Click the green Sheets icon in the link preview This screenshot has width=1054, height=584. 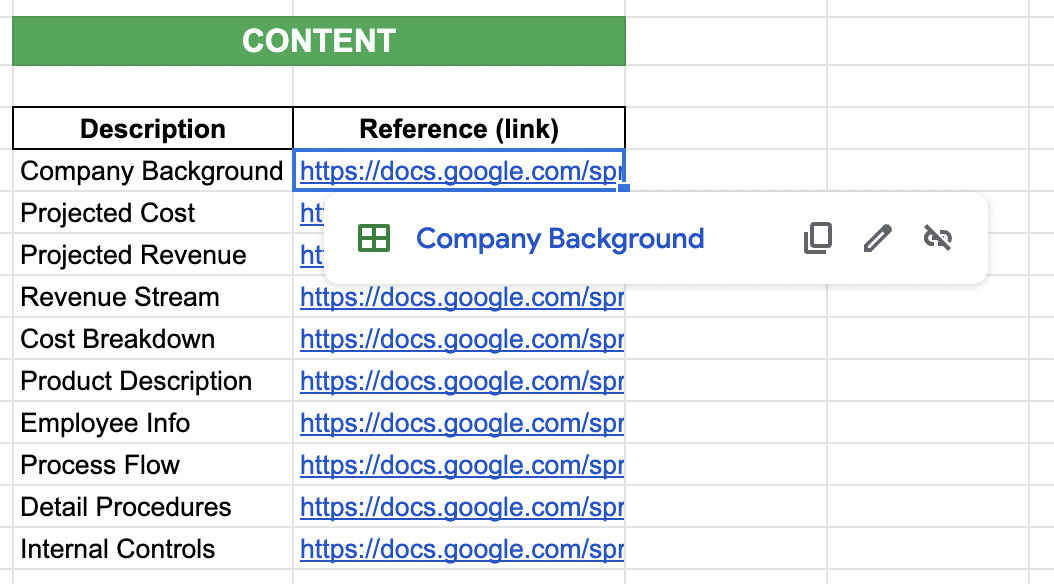[374, 238]
